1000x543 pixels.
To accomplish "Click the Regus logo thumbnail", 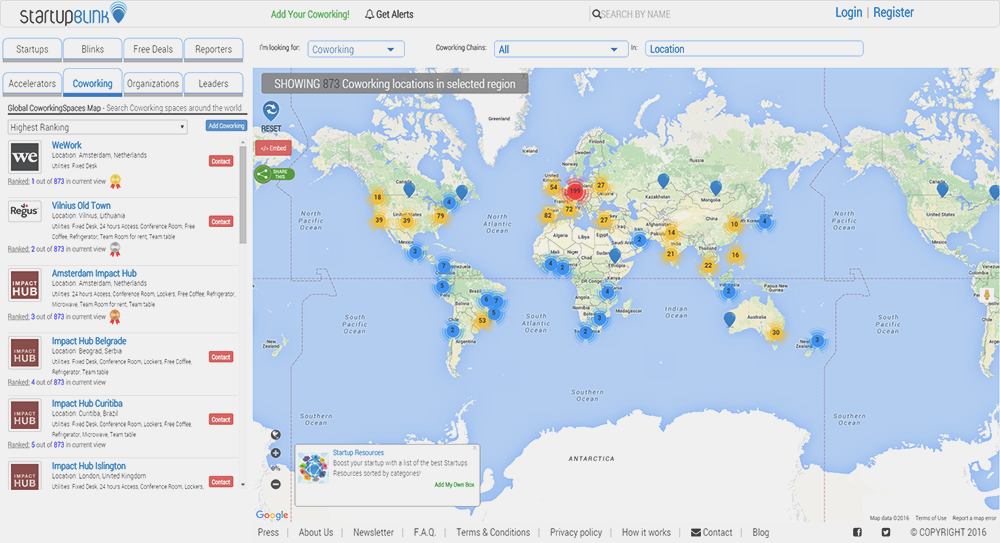I will [25, 211].
